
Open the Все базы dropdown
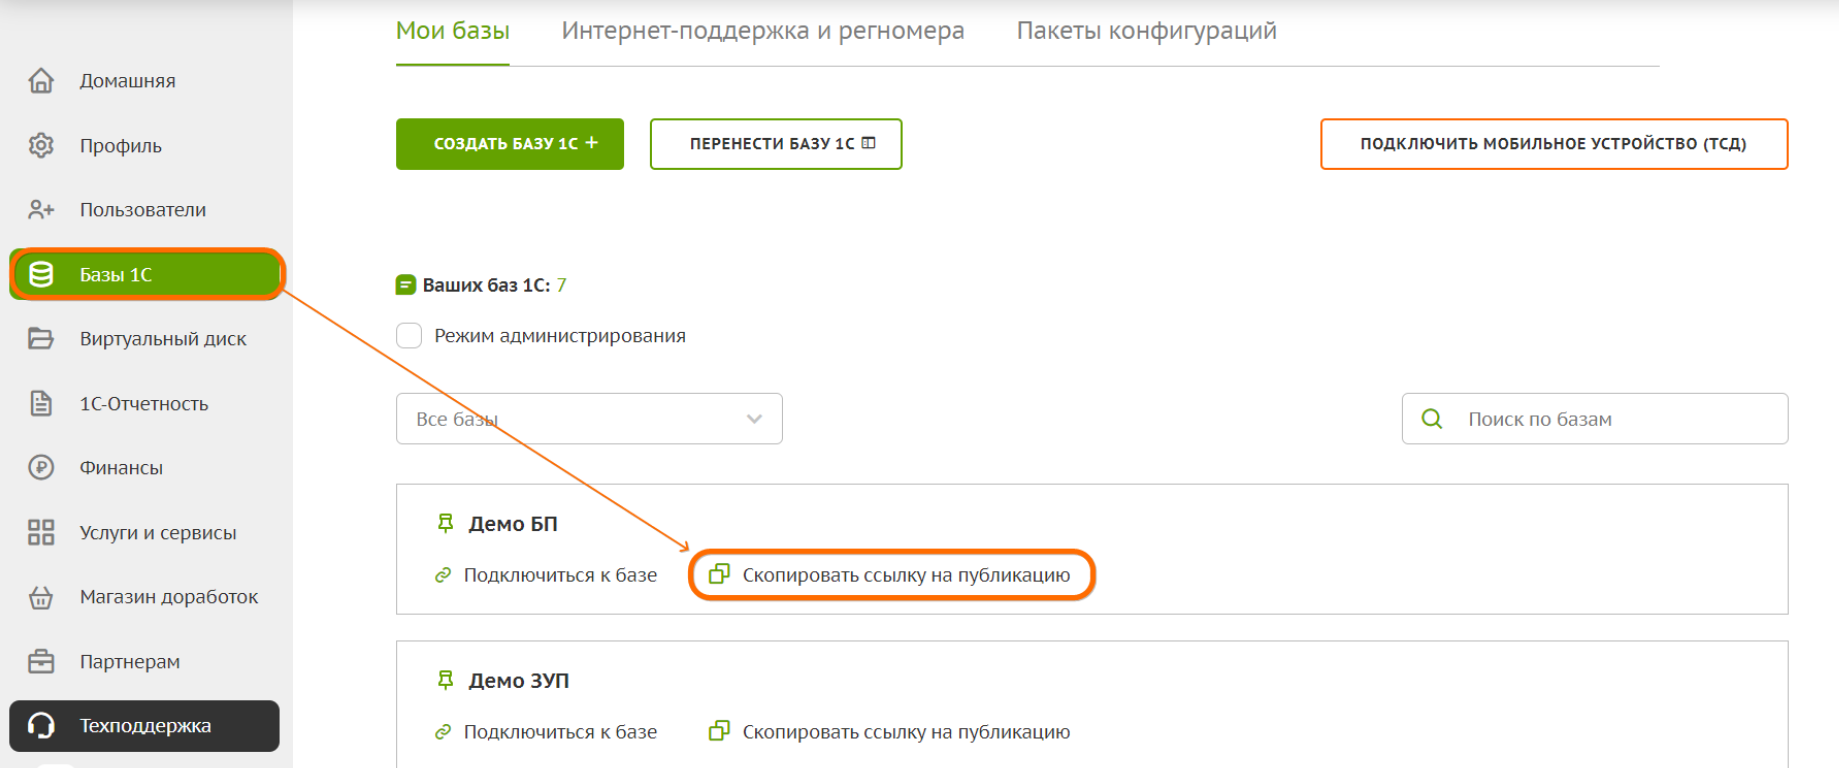[x=589, y=419]
